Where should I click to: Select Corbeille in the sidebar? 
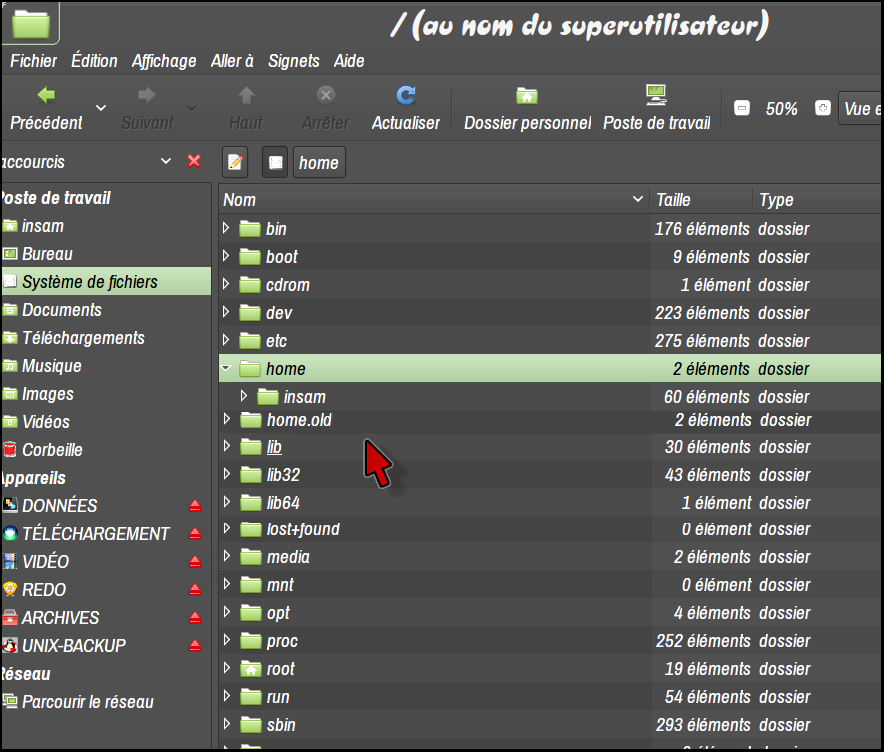52,450
